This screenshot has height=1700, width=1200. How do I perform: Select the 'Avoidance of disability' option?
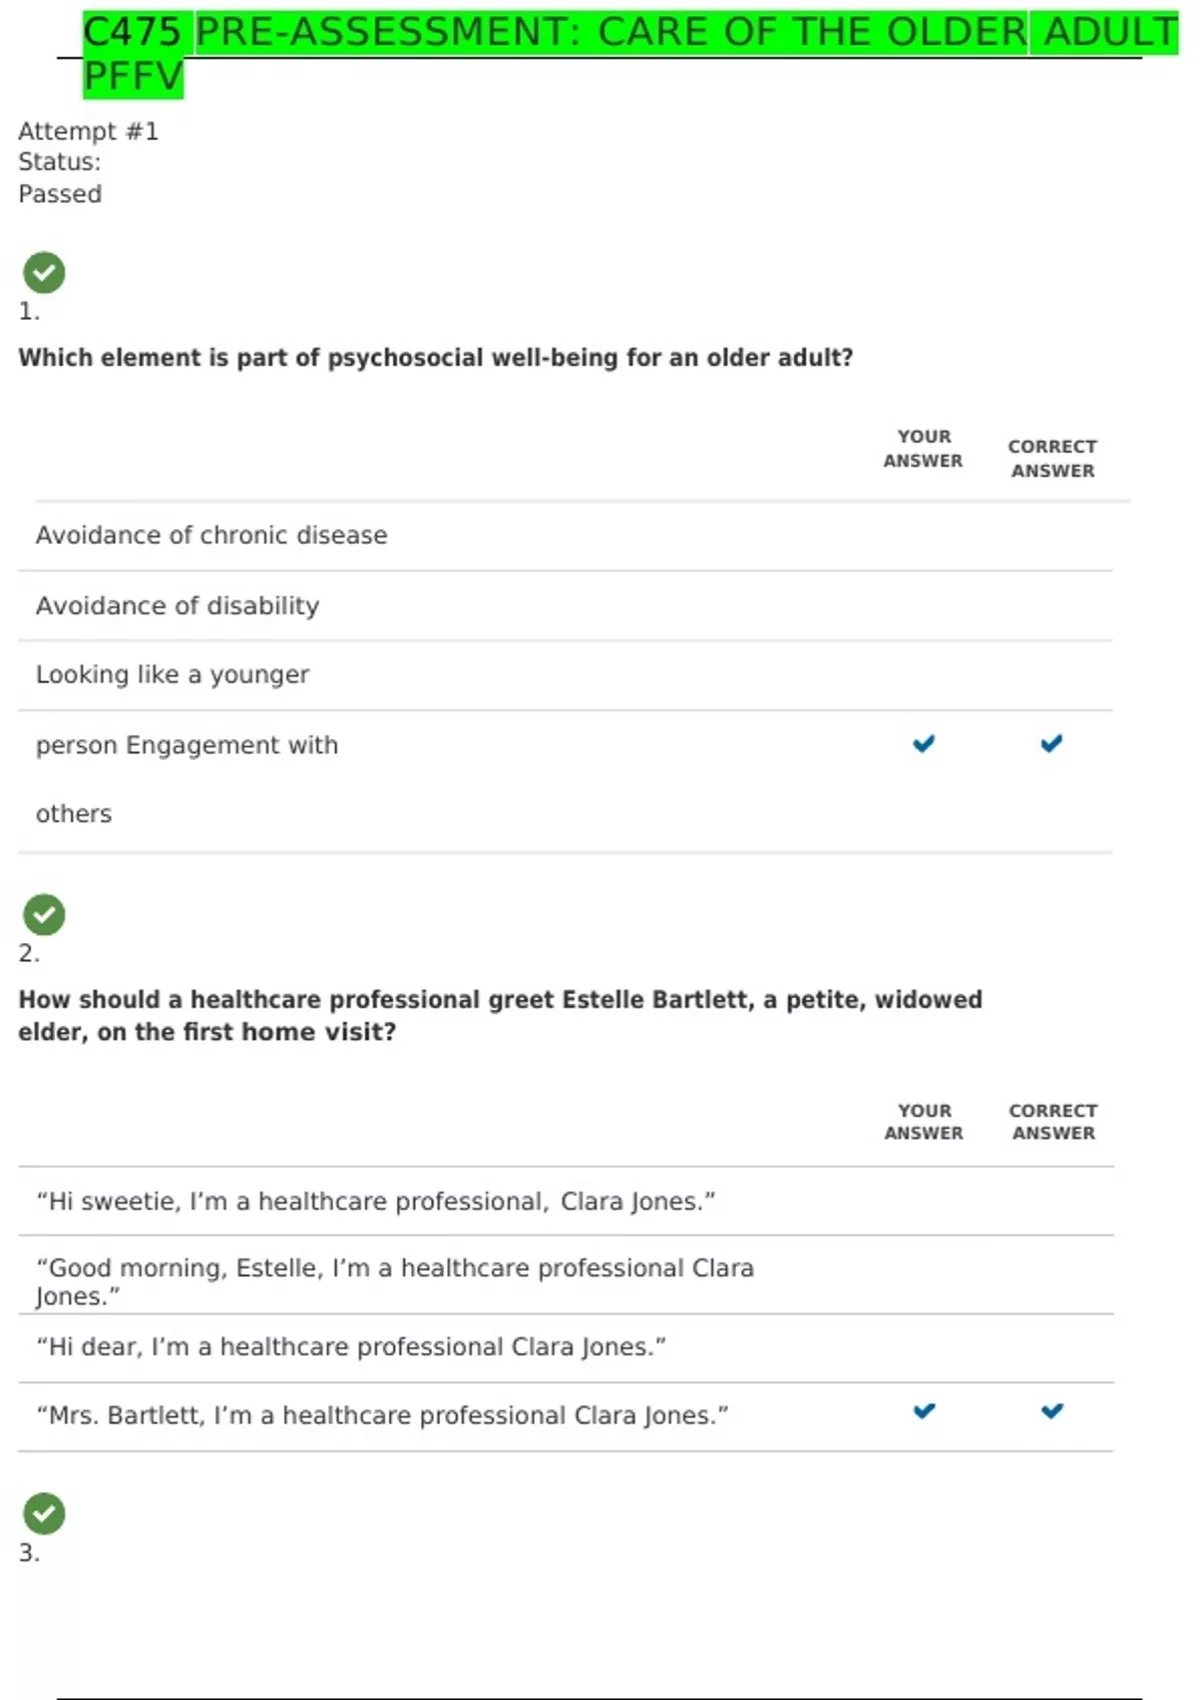point(177,605)
